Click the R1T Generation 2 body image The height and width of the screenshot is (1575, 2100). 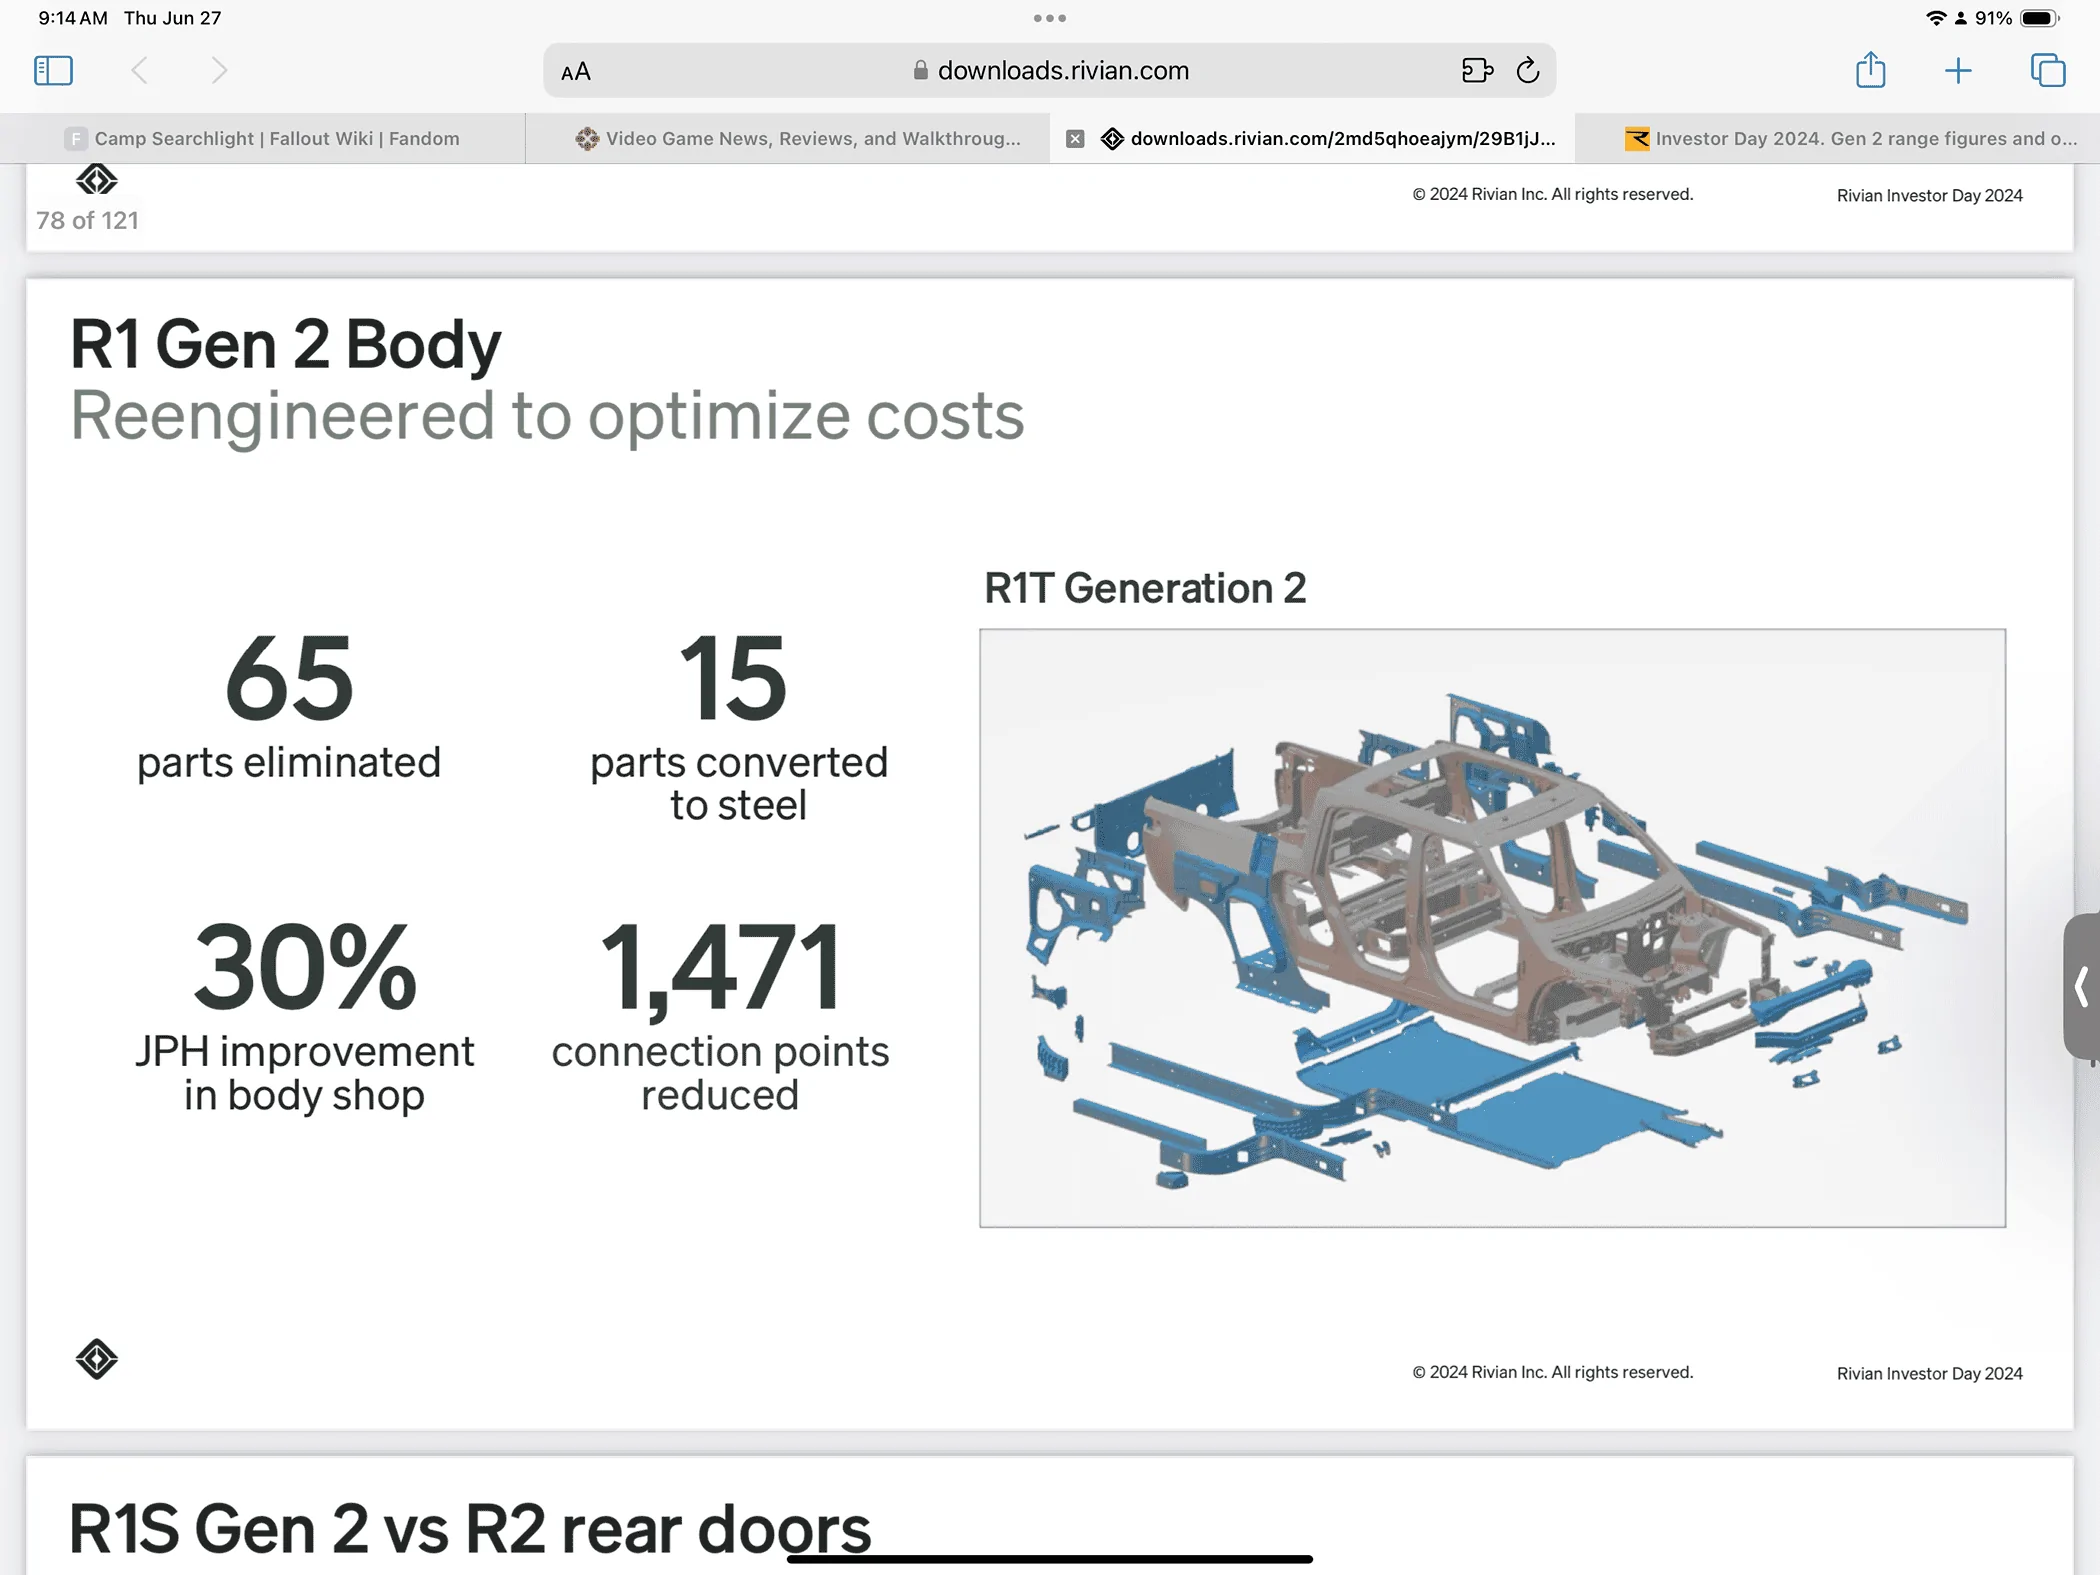1492,927
